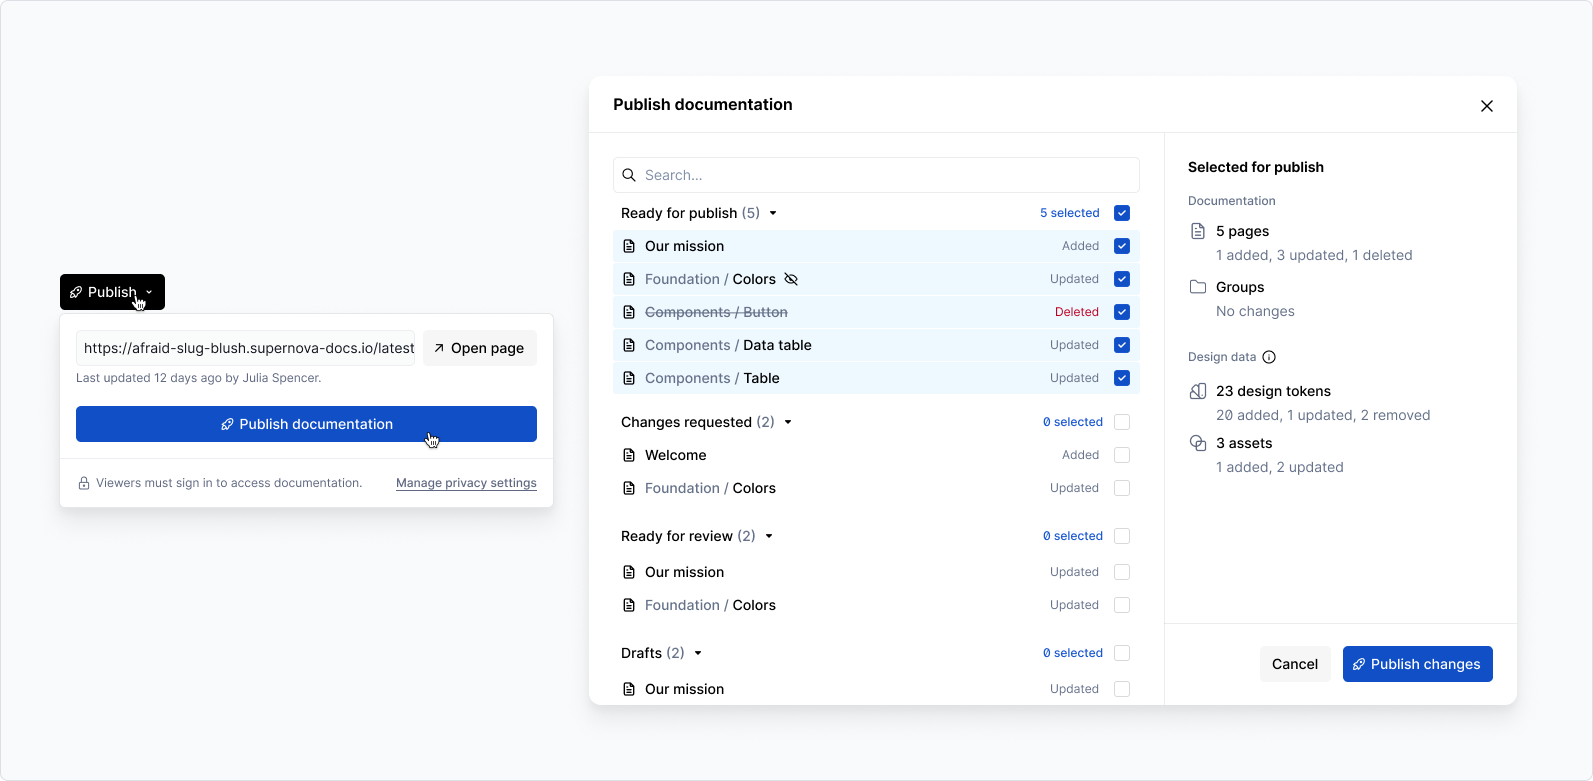Check the Changes requested select-all checkbox
Viewport: 1593px width, 781px height.
1122,422
